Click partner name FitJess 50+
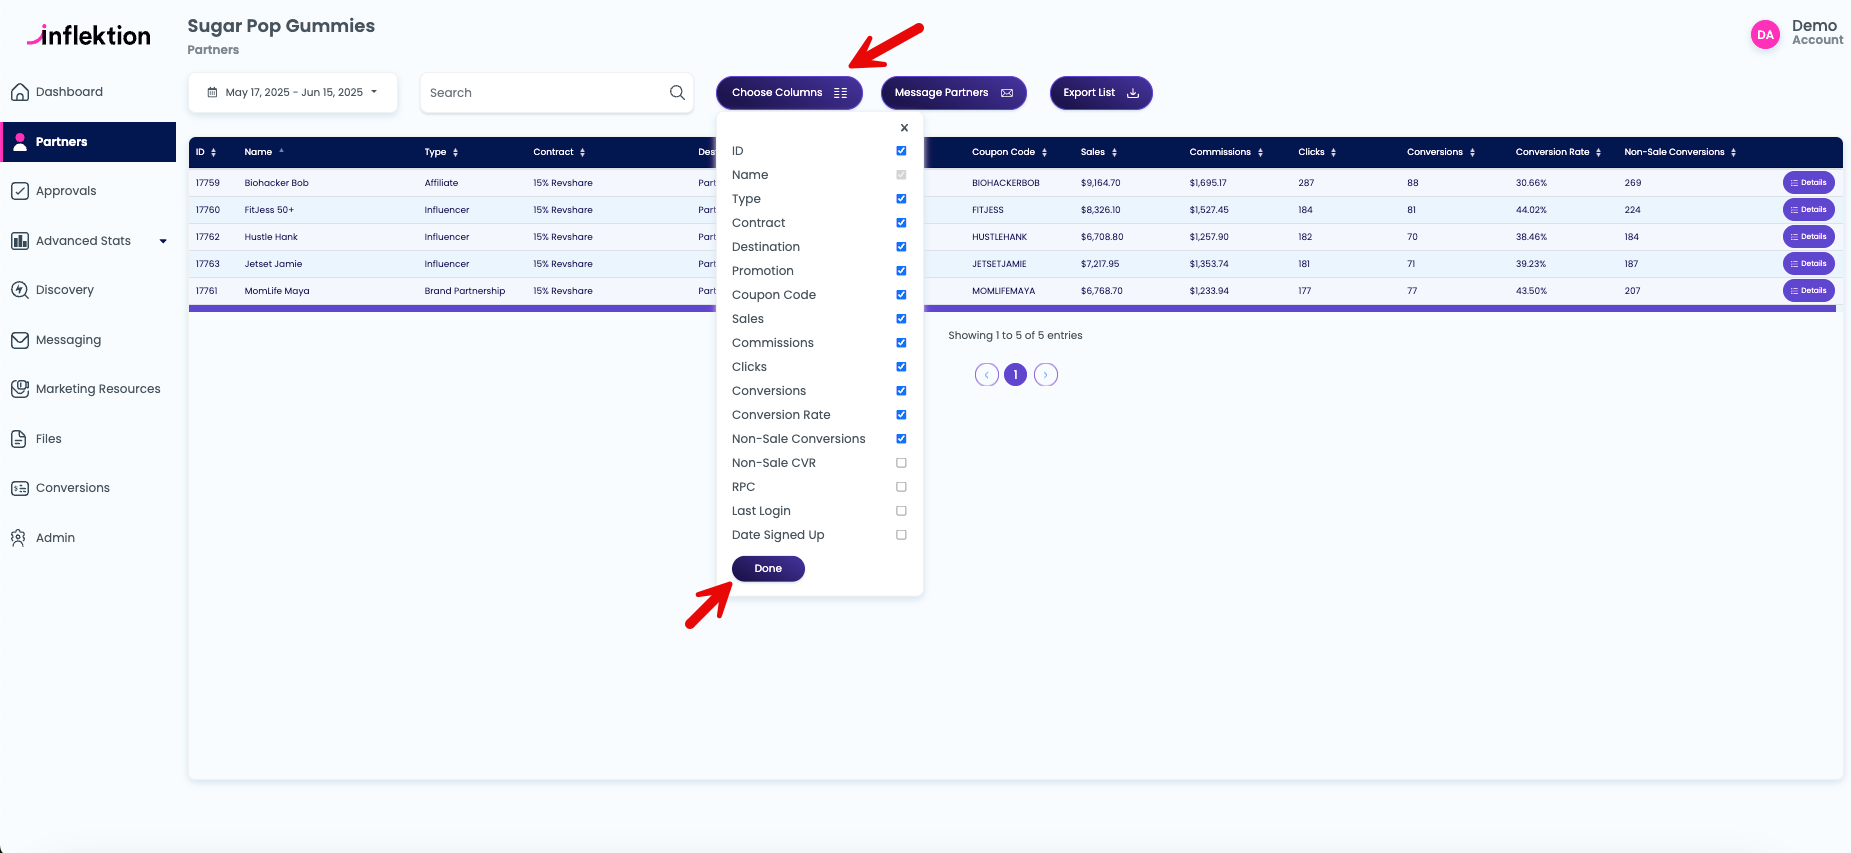Image resolution: width=1851 pixels, height=853 pixels. tap(269, 210)
